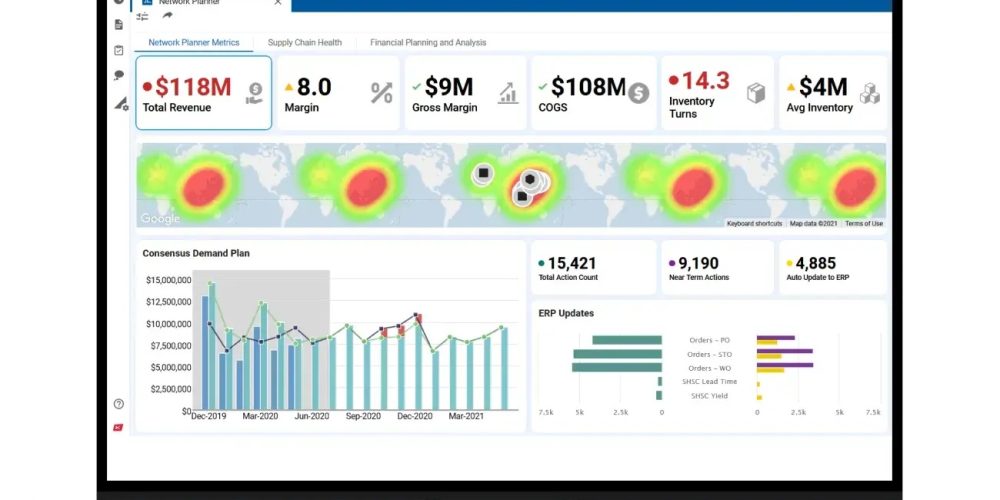This screenshot has width=1000, height=500.
Task: Open Financial Planning and Analysis tab
Action: tap(428, 43)
